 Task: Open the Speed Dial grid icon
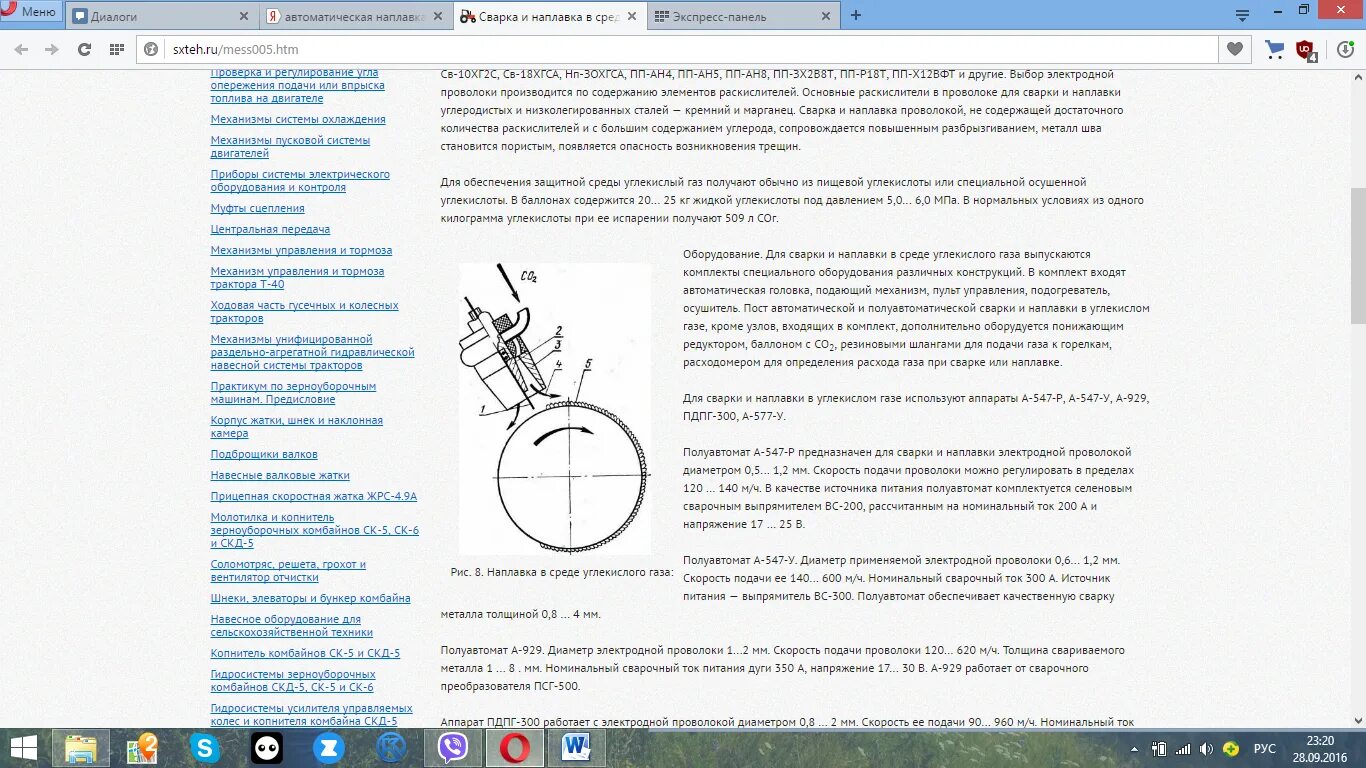point(116,49)
